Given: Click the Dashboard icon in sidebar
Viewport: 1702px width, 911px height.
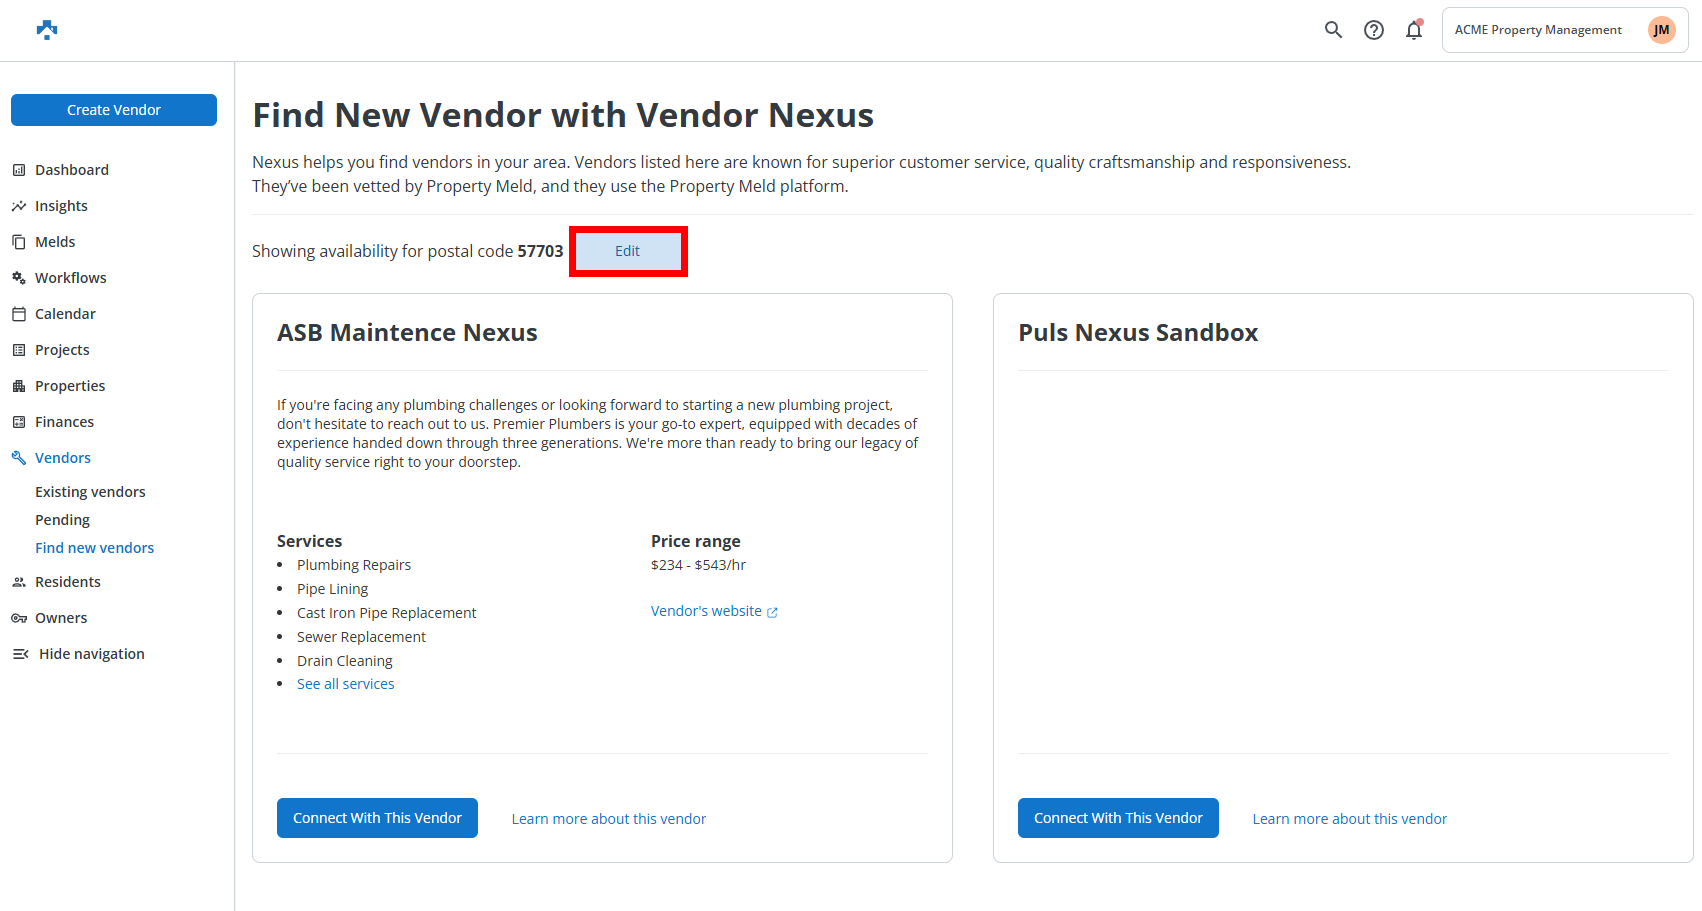Looking at the screenshot, I should [x=19, y=170].
